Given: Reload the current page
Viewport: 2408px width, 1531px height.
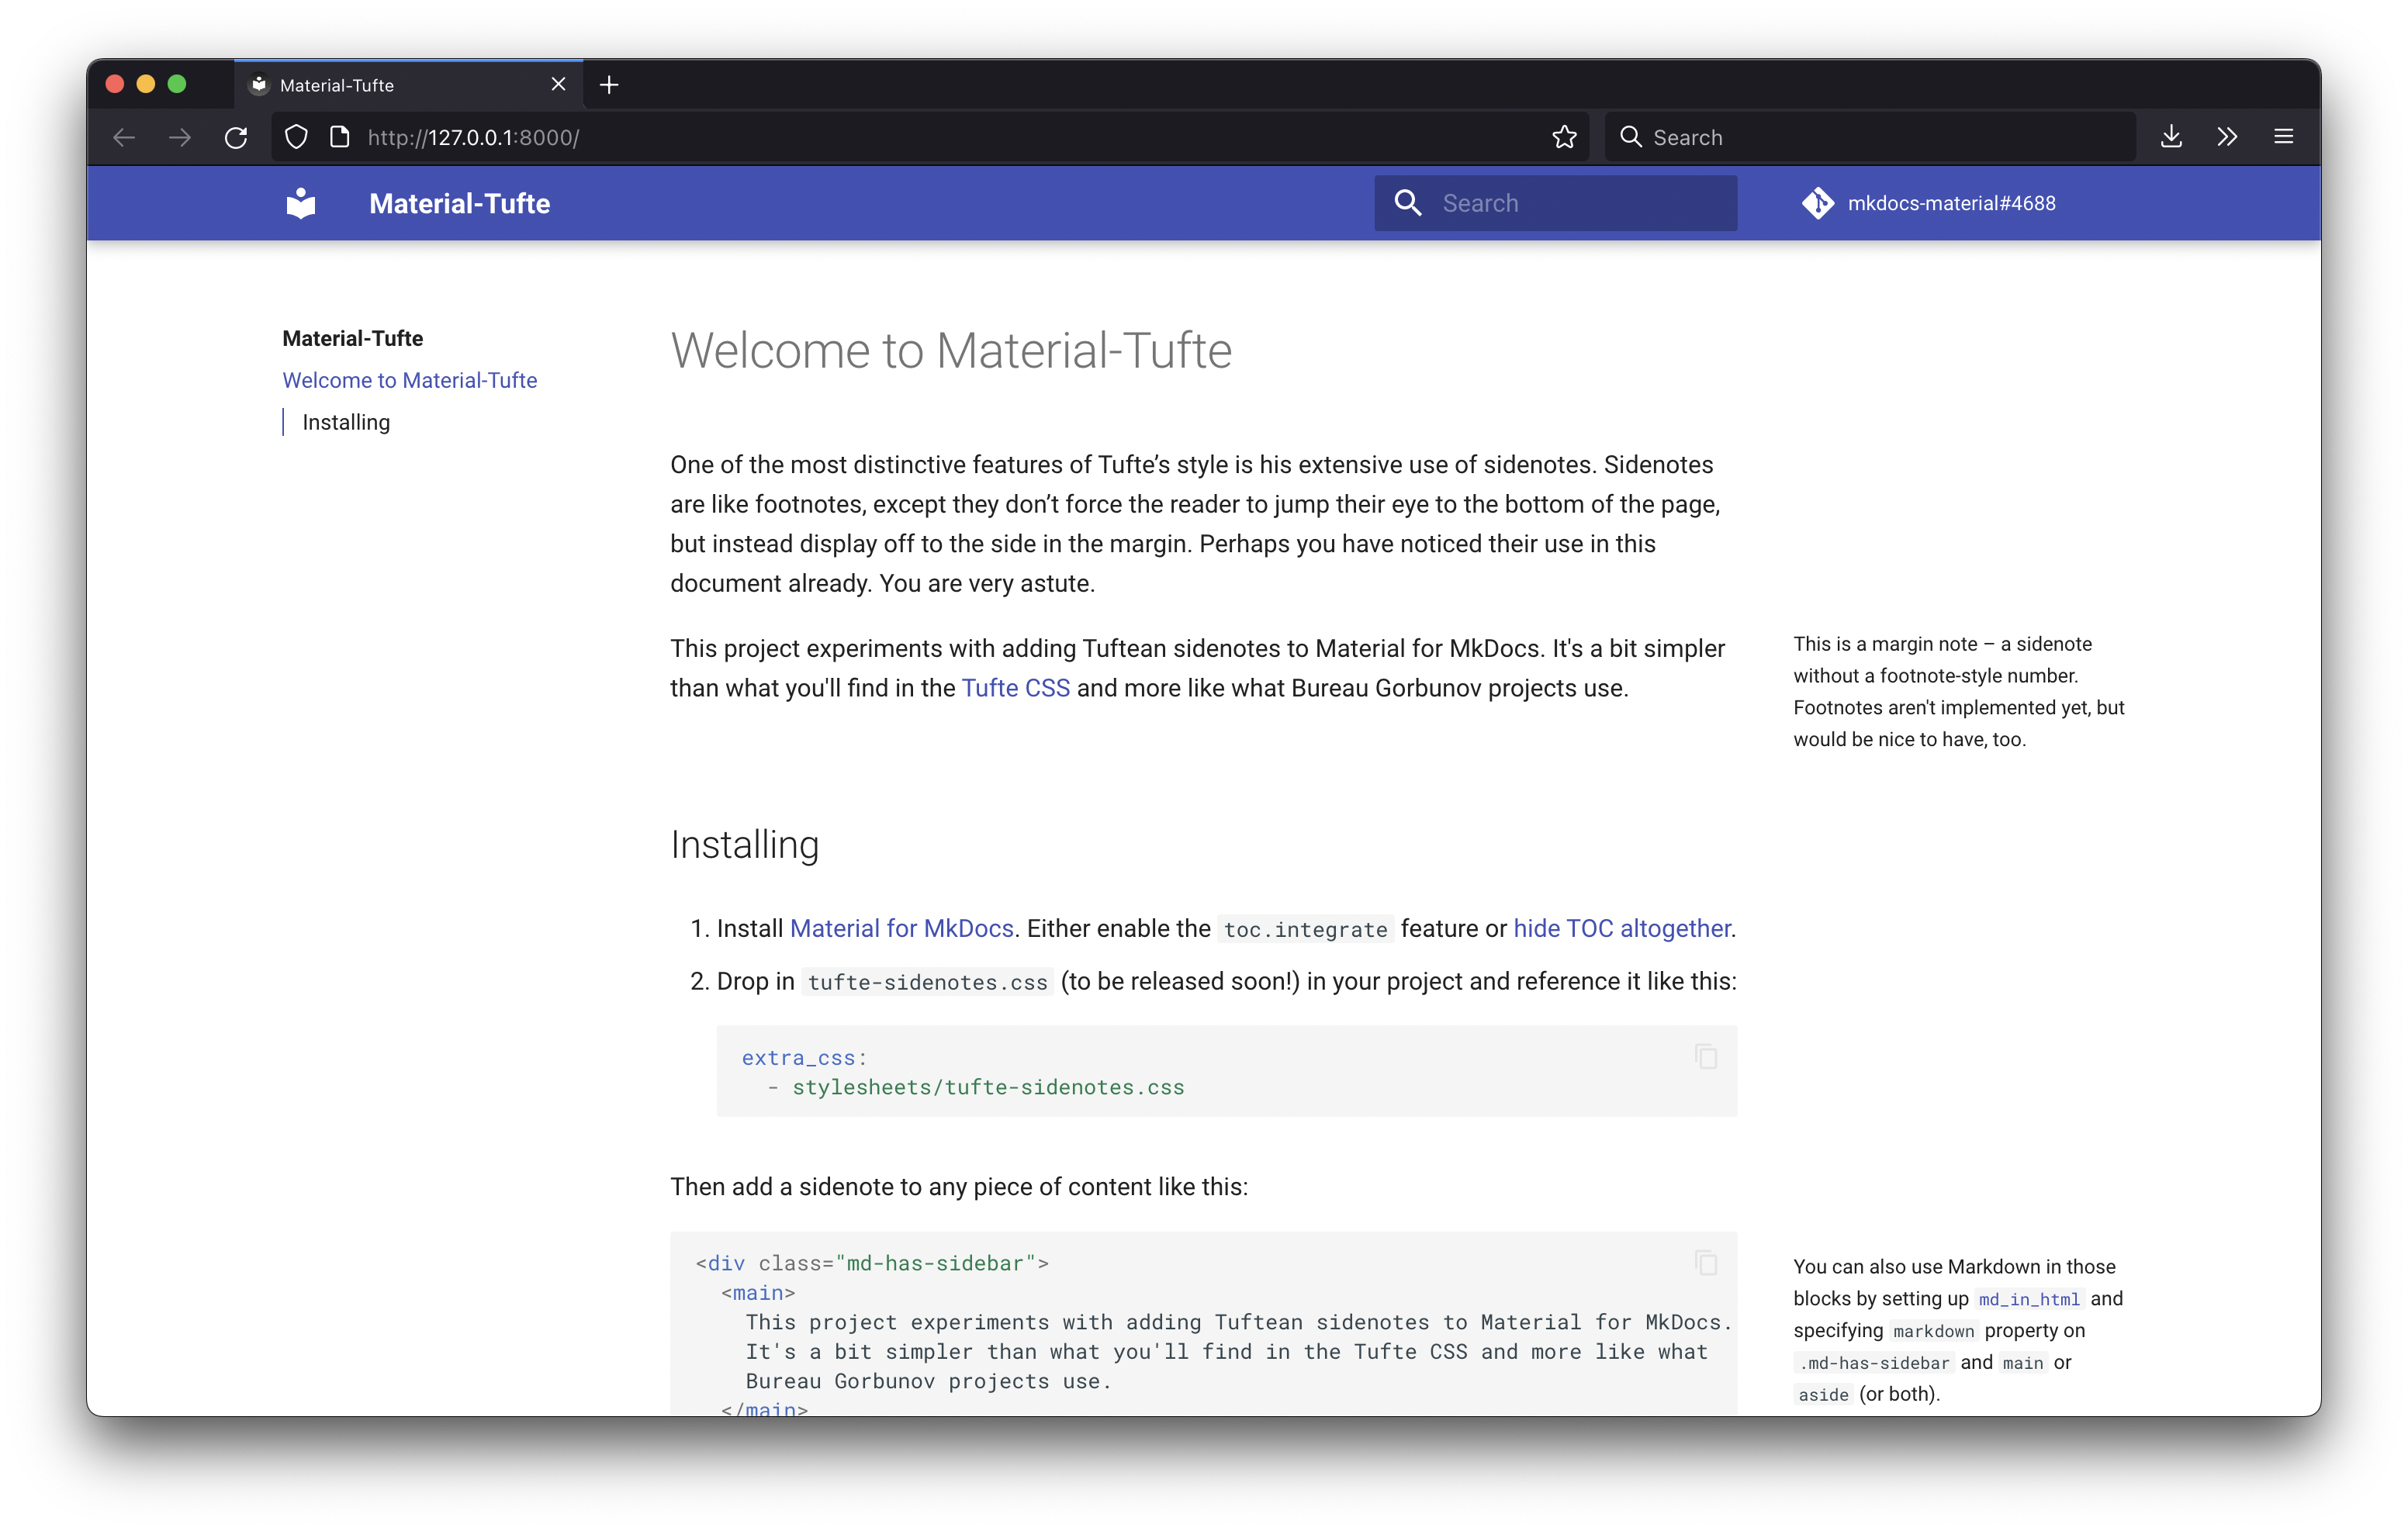Looking at the screenshot, I should pos(236,137).
